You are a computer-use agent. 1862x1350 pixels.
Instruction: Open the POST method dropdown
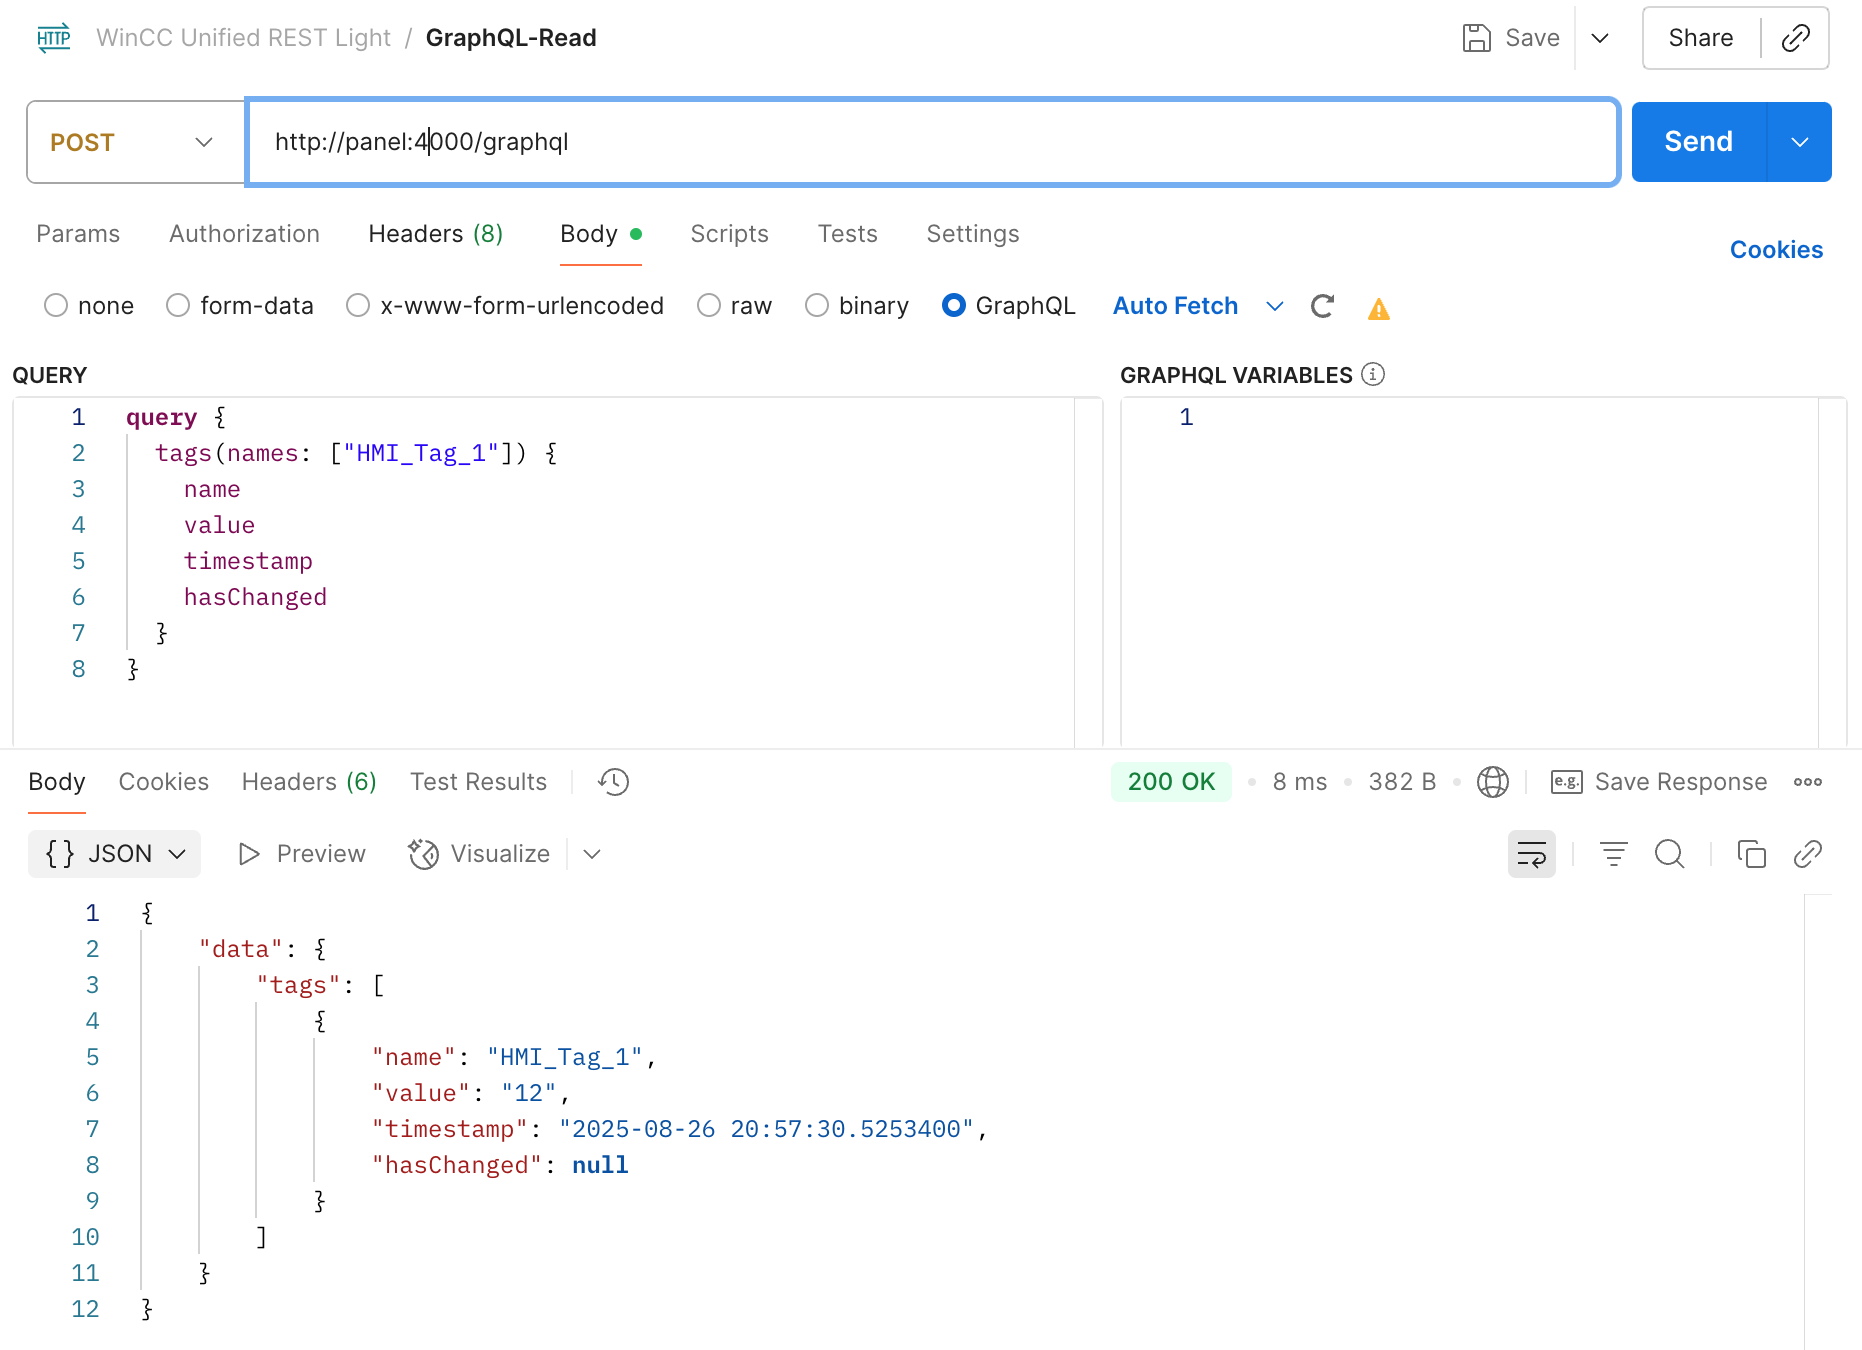click(x=135, y=142)
